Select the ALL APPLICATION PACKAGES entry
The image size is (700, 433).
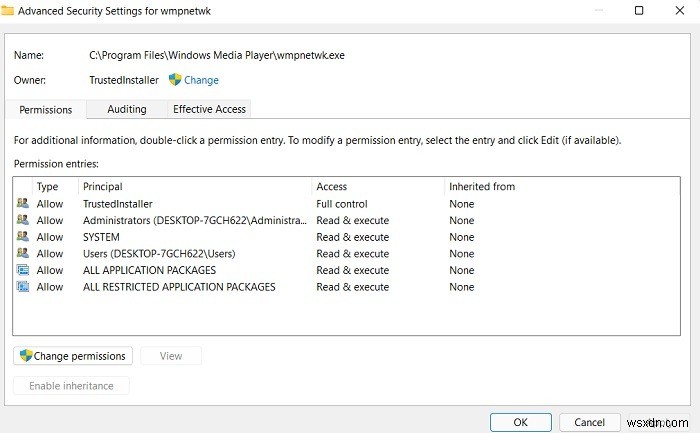coord(150,270)
